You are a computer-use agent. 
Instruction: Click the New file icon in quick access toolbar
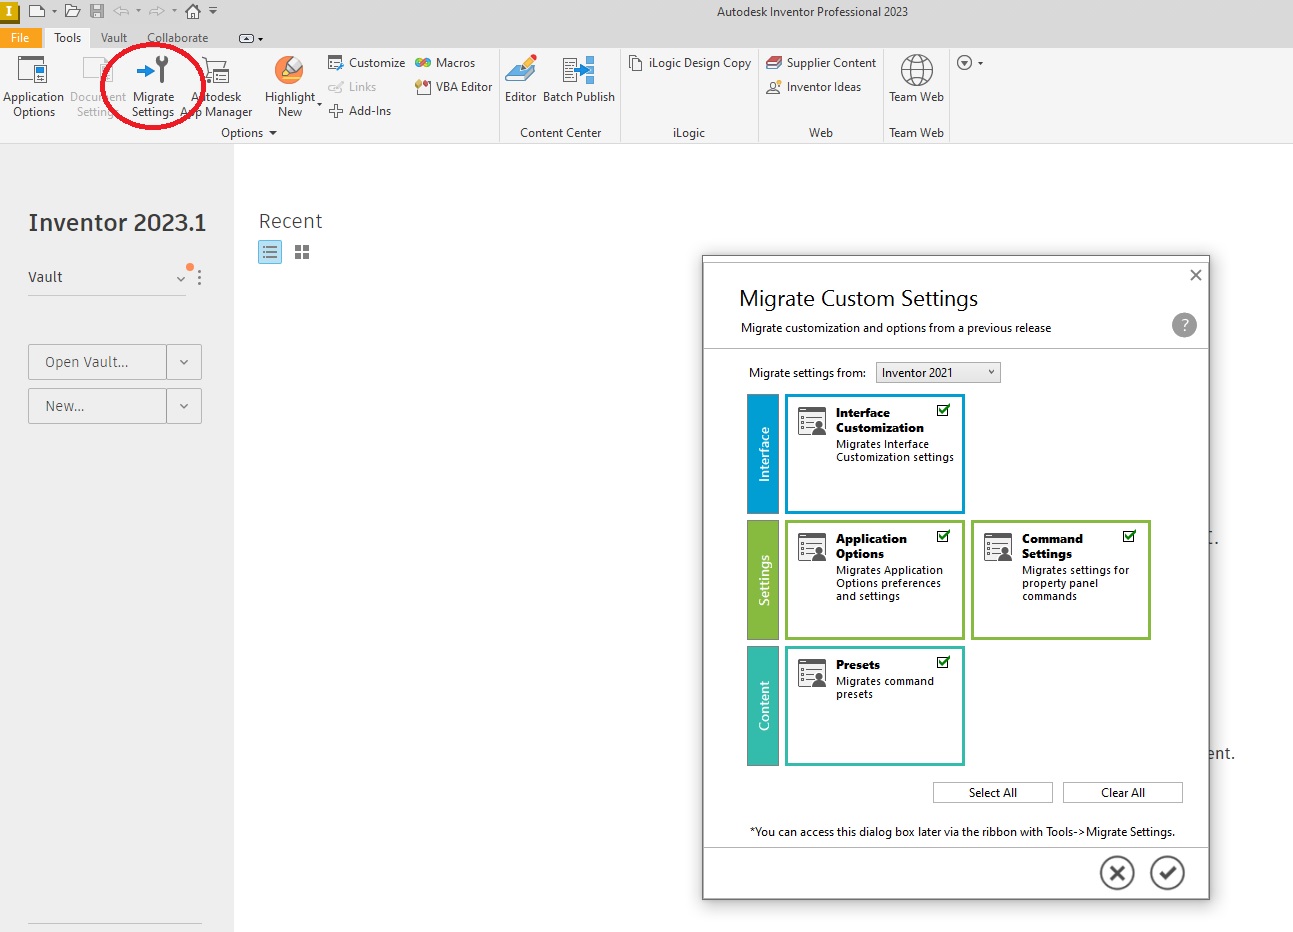tap(37, 11)
